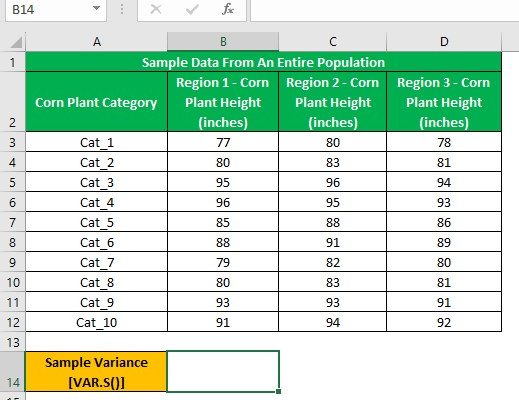
Task: Select row 3 header
Action: [12, 142]
